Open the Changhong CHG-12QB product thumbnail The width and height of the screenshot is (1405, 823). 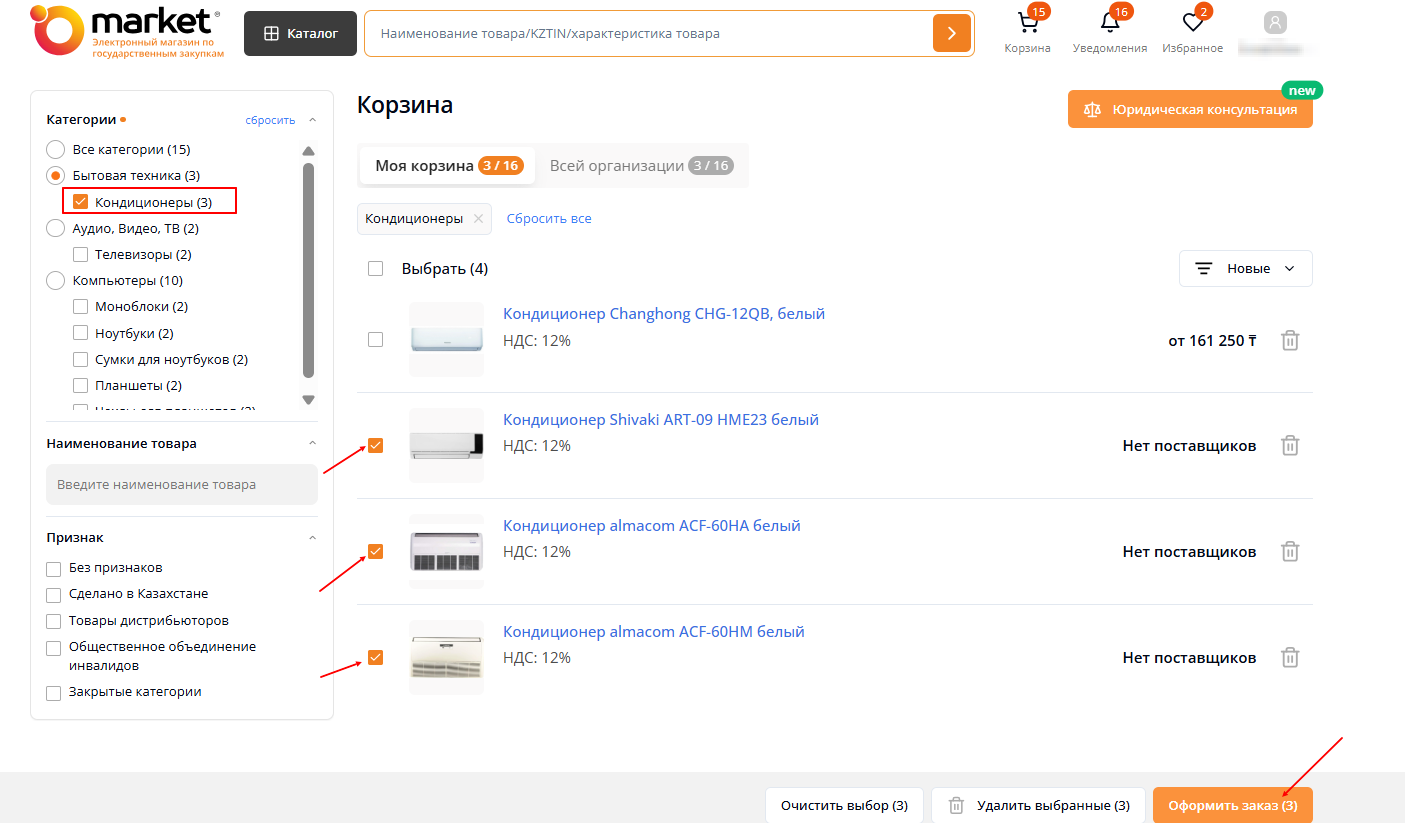pos(446,340)
